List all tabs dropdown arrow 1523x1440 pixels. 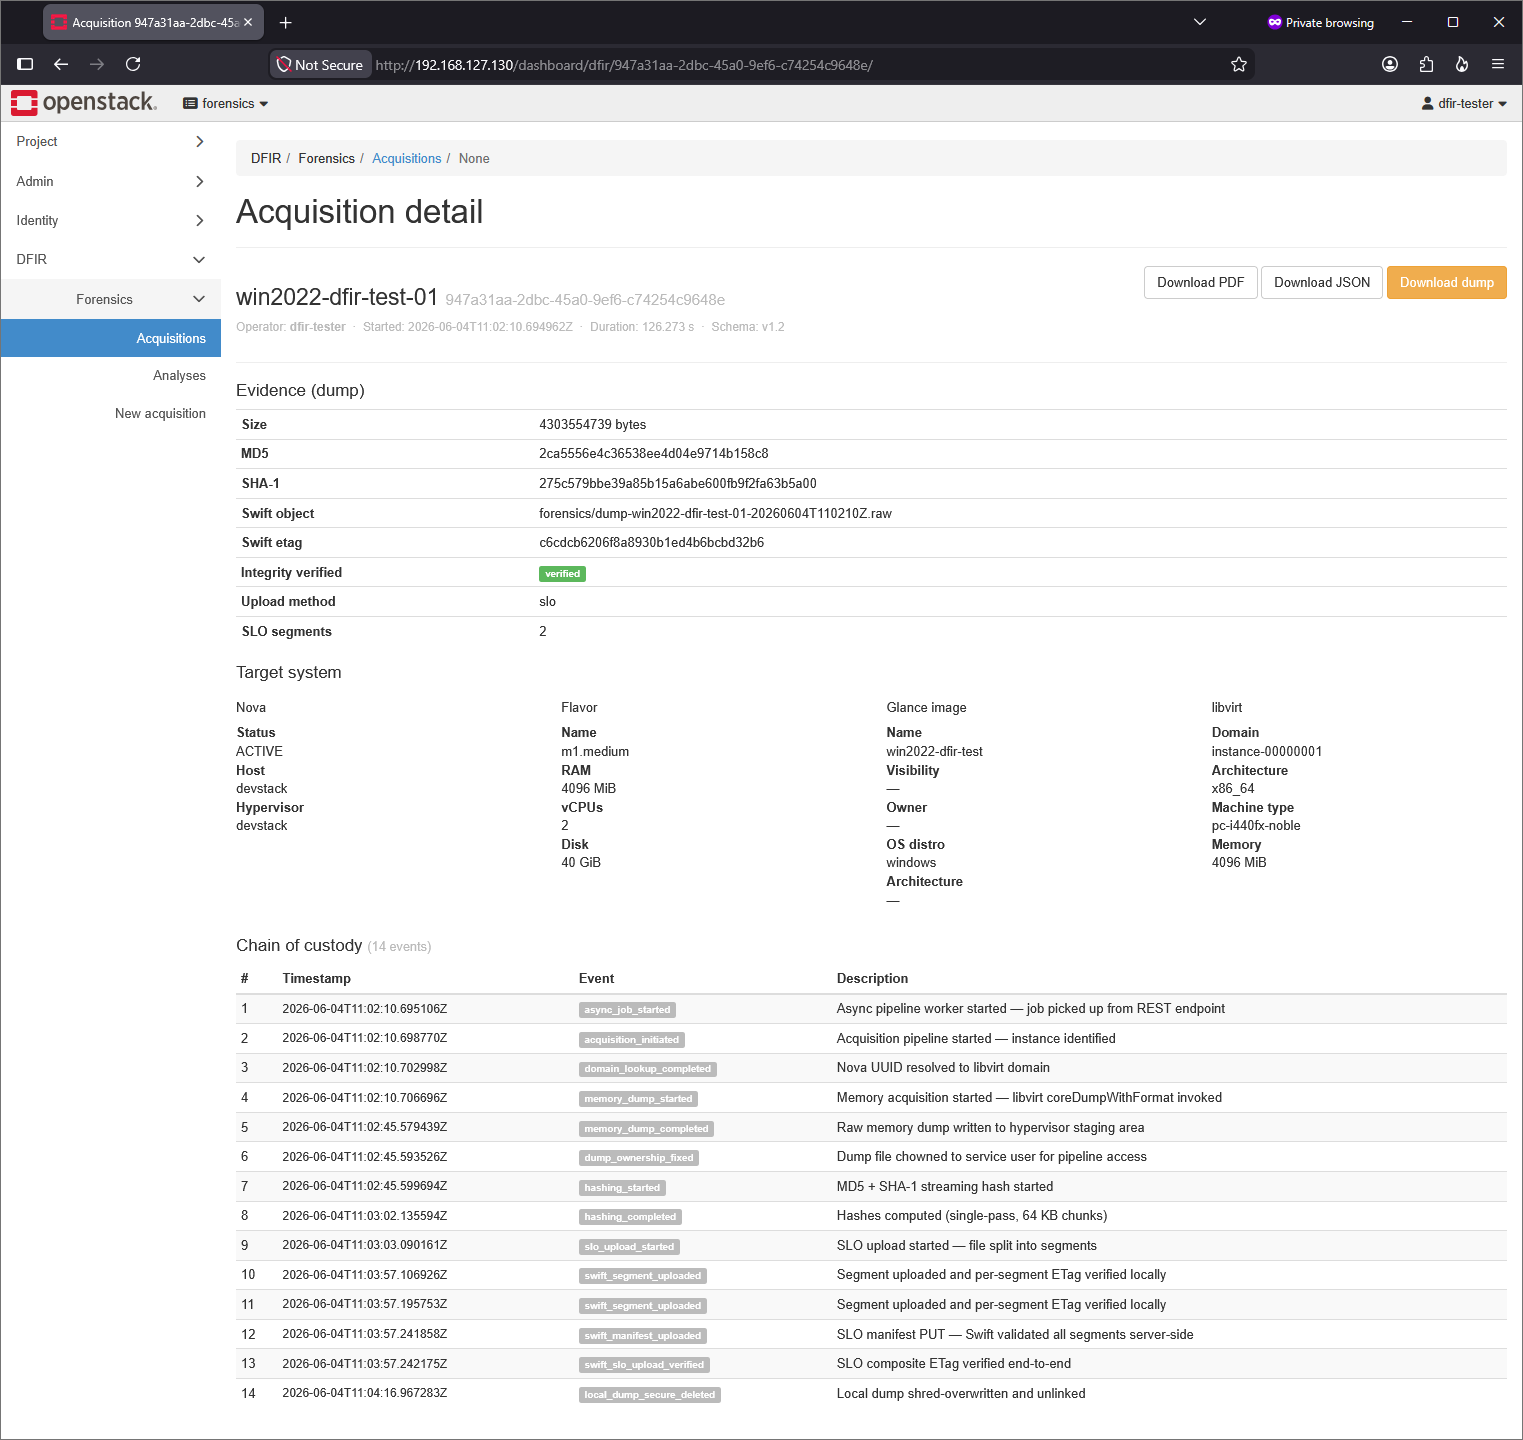1200,22
